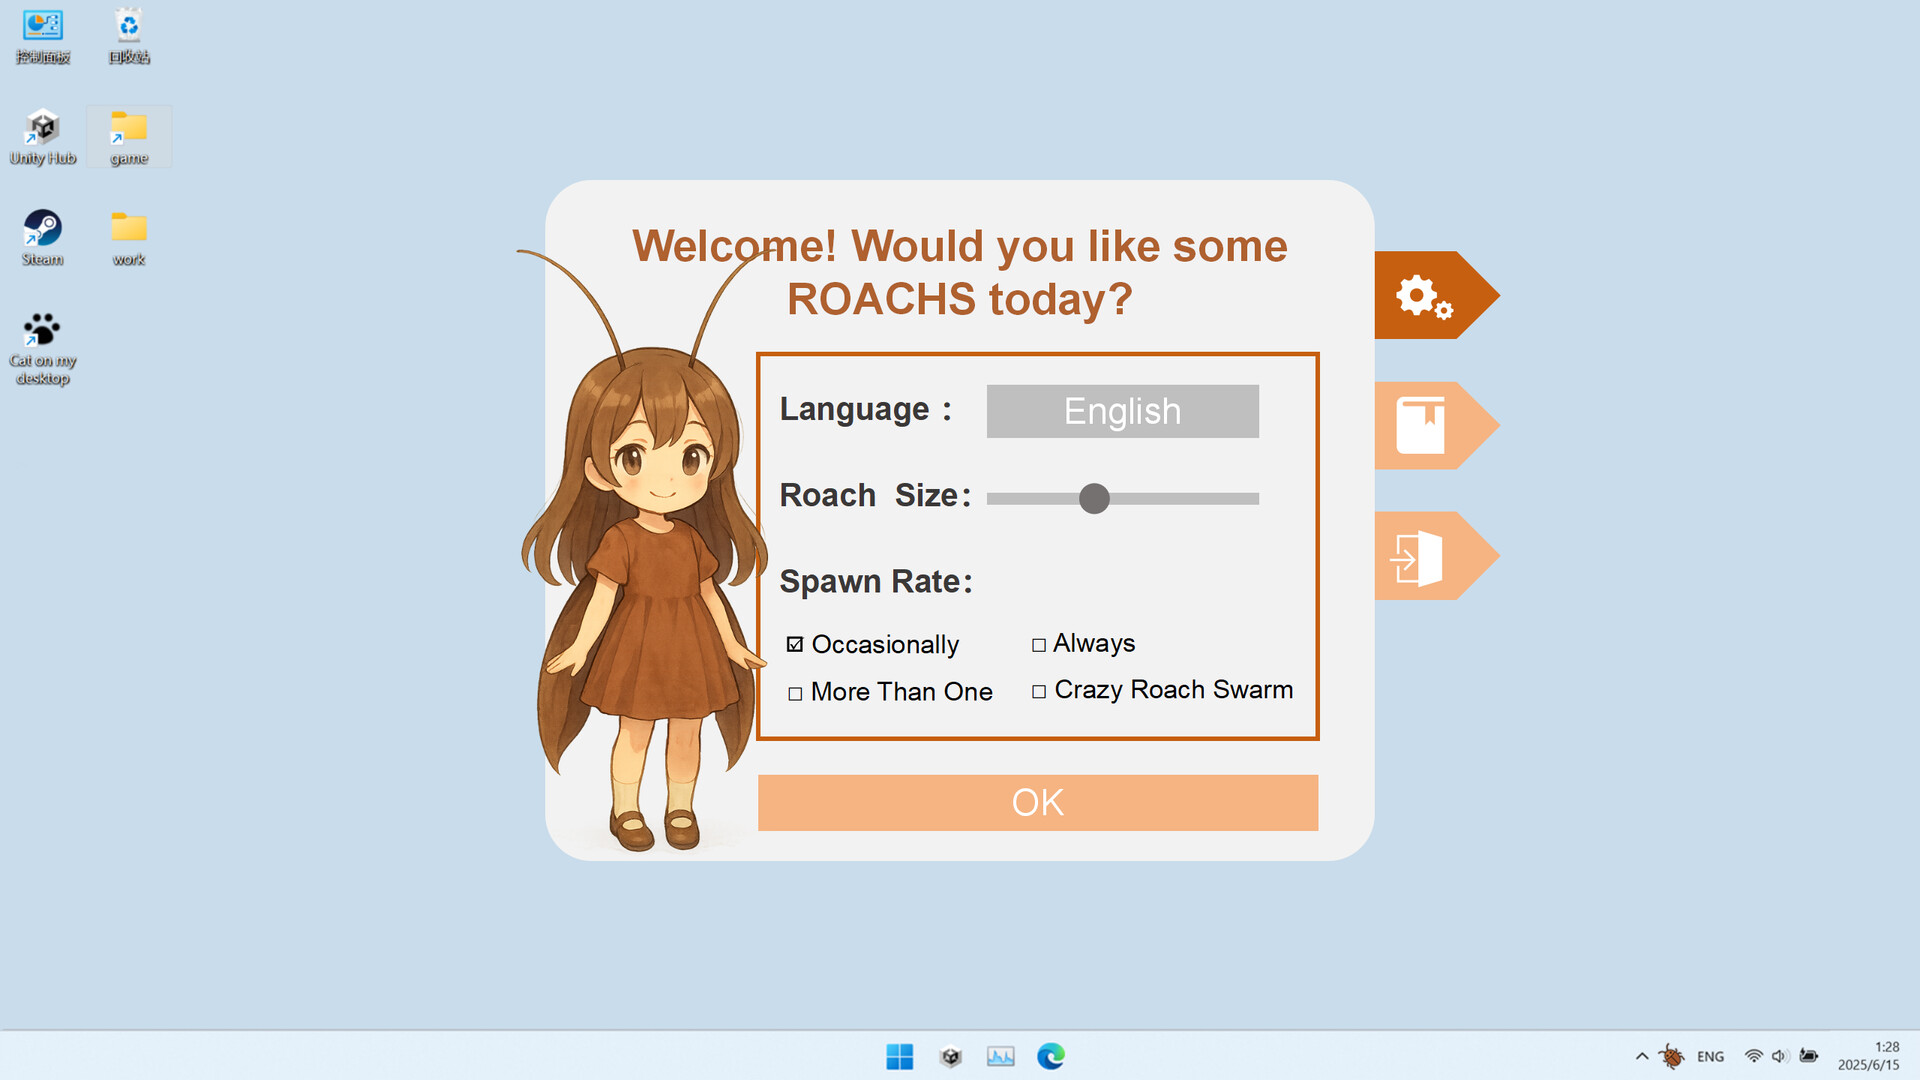
Task: Open the performance monitor icon on the taskbar
Action: tap(1000, 1056)
